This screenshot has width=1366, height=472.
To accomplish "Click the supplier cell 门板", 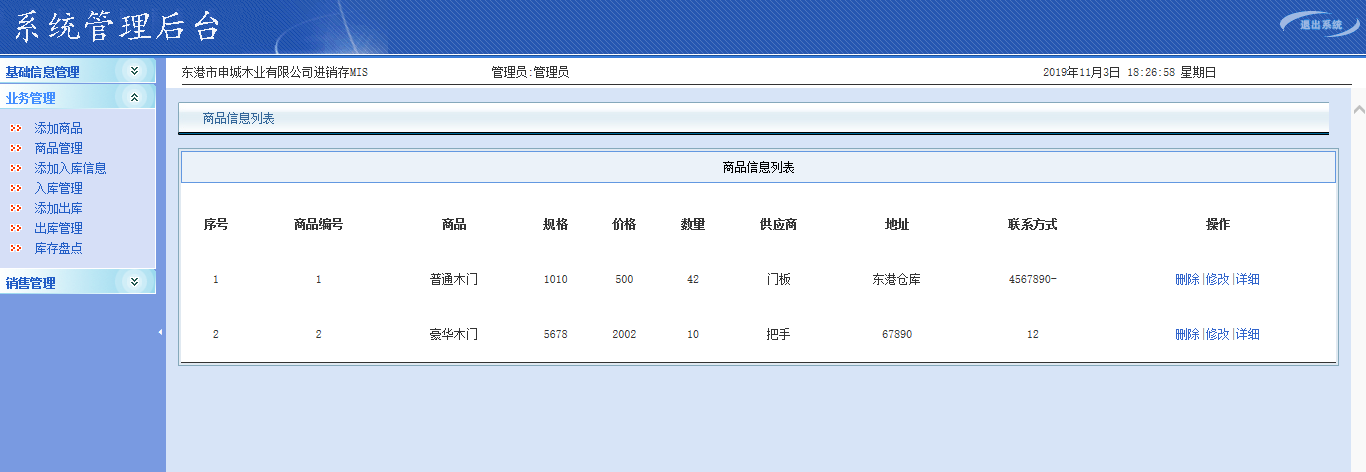I will (x=778, y=279).
